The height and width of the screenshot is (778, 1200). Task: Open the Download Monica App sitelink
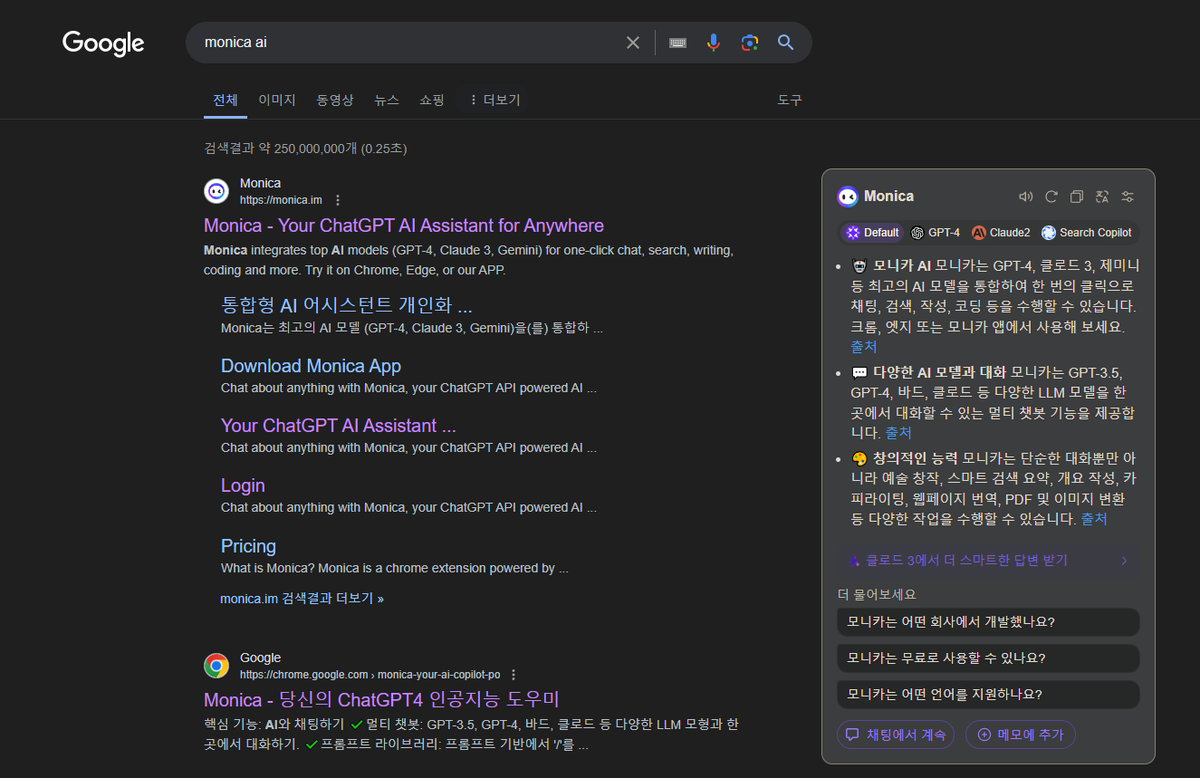tap(311, 366)
